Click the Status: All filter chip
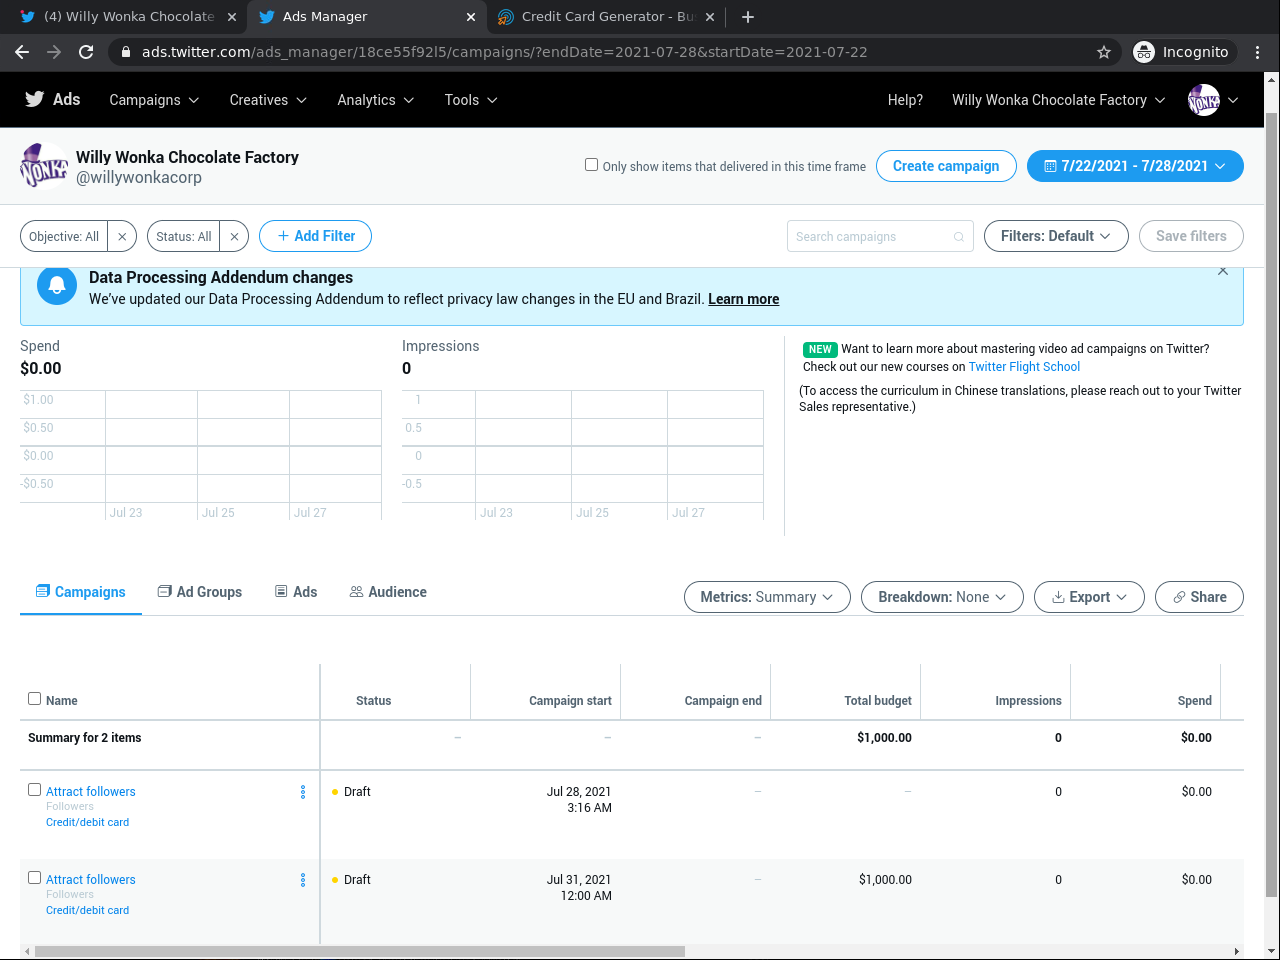 [184, 236]
